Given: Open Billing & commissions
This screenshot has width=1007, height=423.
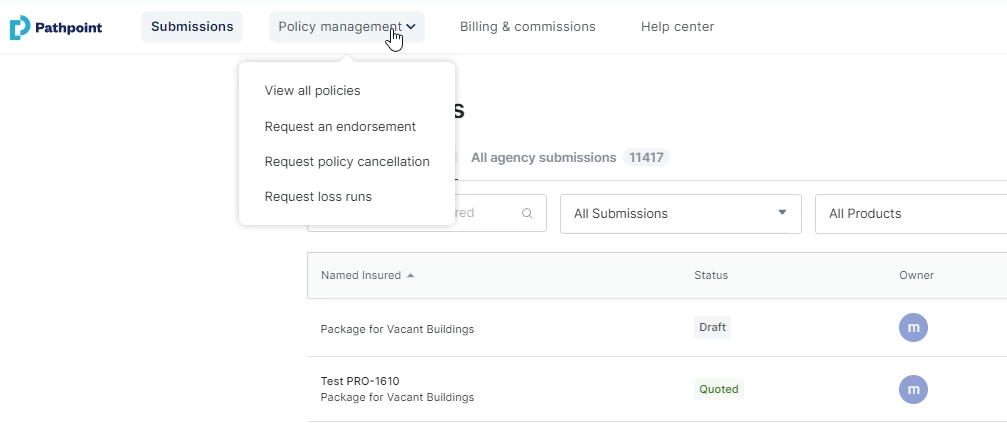Looking at the screenshot, I should click(527, 27).
